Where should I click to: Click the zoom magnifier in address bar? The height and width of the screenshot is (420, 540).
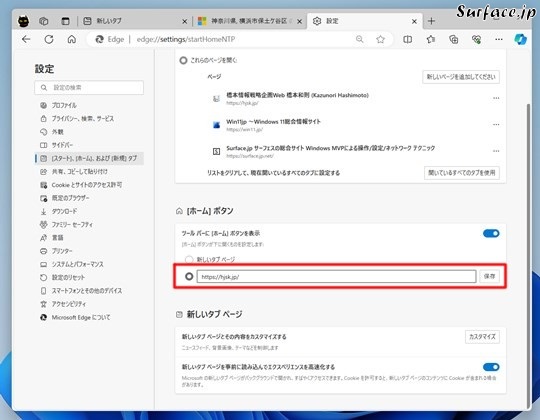(360, 39)
